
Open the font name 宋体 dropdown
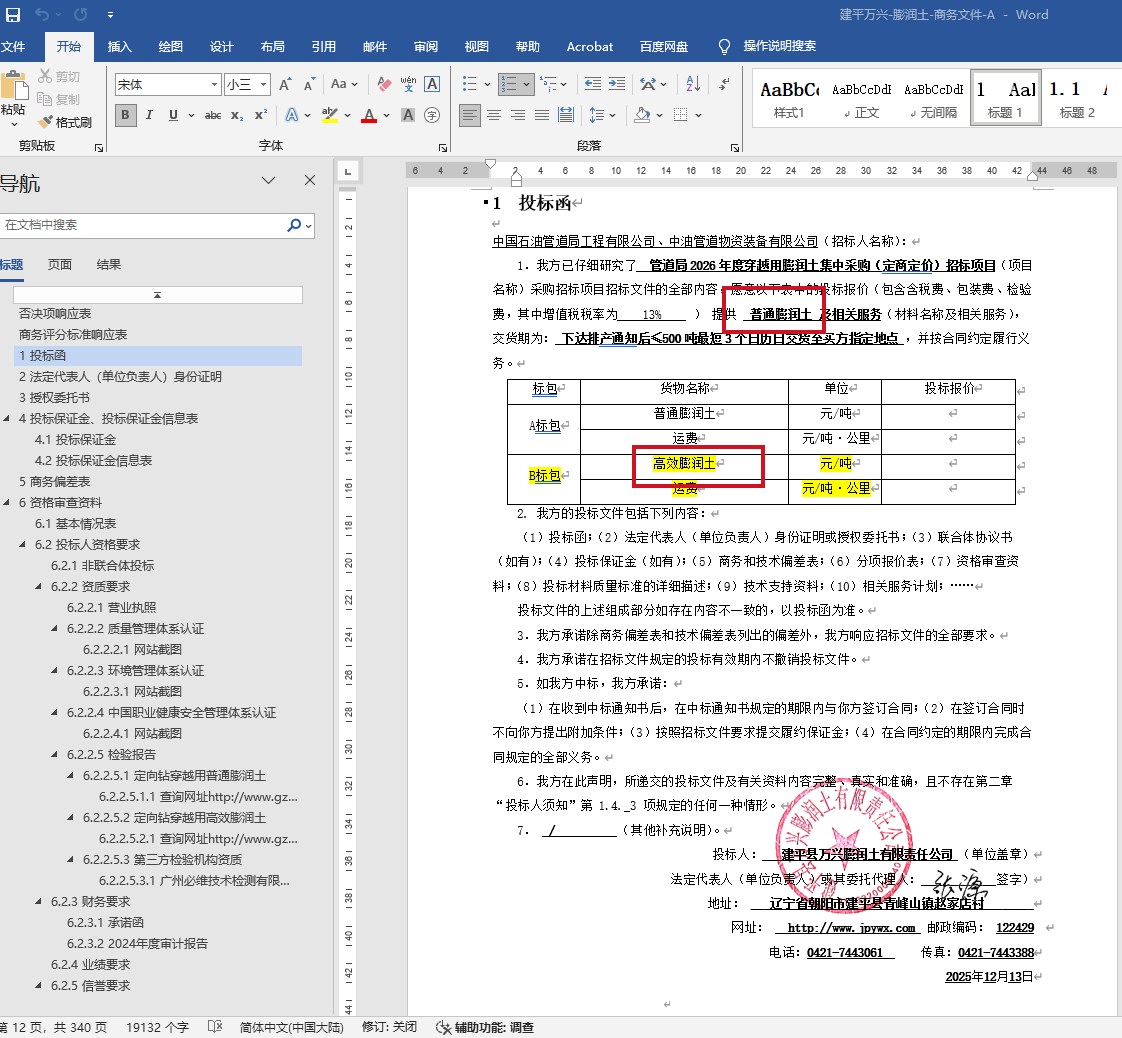[x=214, y=84]
